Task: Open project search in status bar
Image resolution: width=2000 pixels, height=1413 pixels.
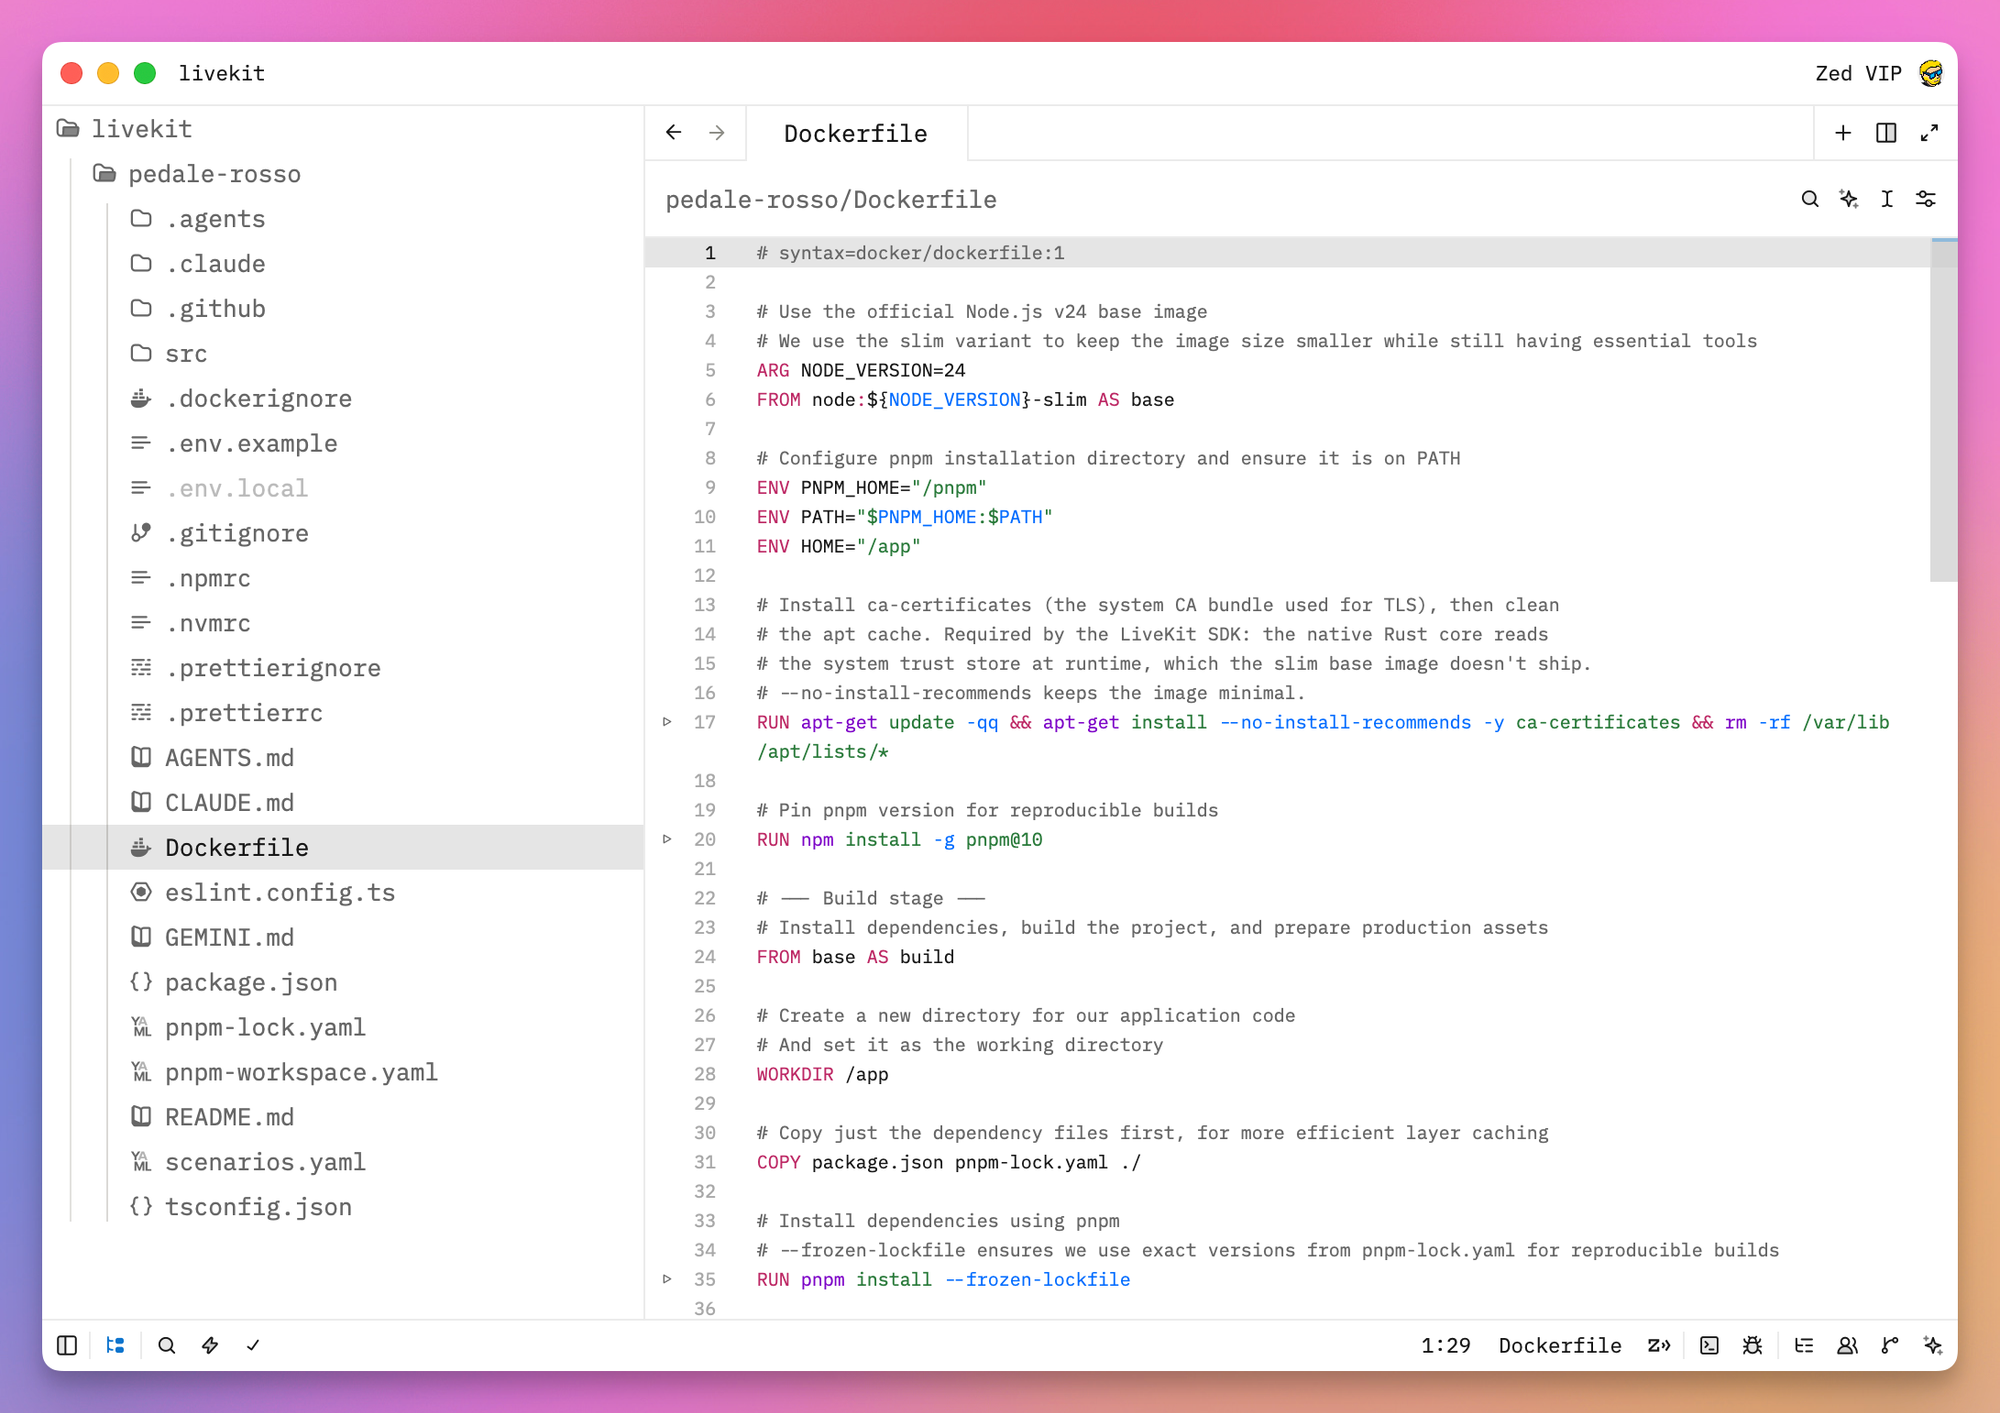Action: (166, 1345)
